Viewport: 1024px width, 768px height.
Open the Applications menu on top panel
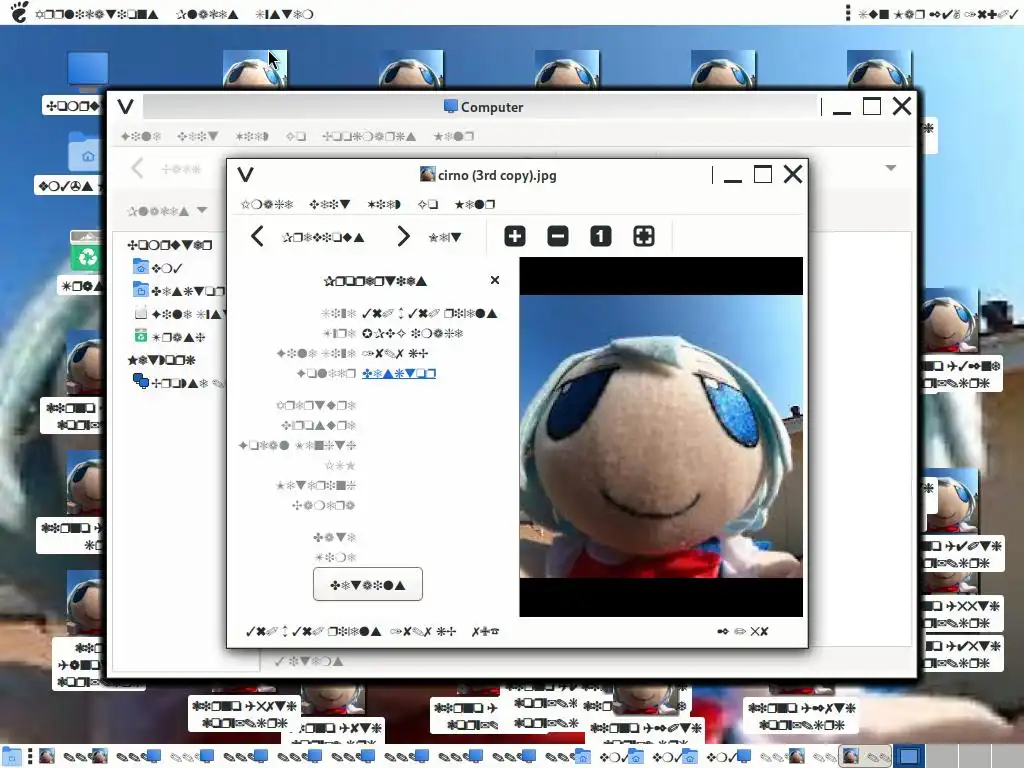coord(97,14)
